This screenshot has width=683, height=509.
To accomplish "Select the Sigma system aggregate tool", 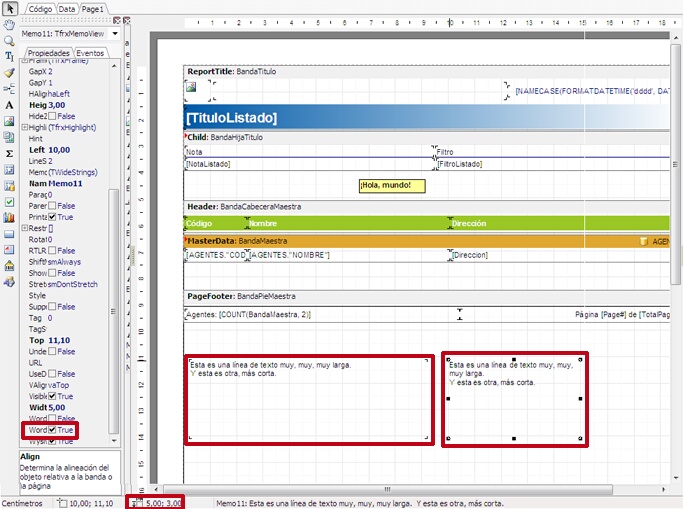I will [x=9, y=154].
